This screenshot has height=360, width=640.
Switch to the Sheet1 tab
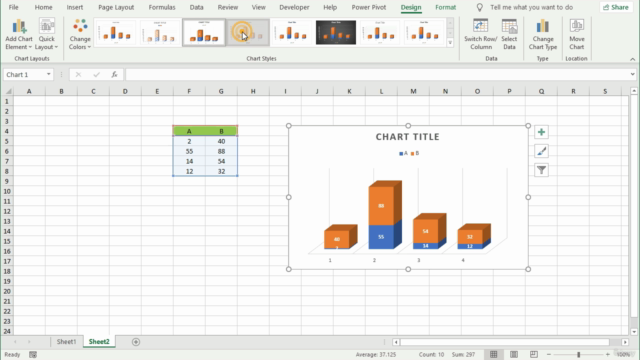click(x=66, y=342)
